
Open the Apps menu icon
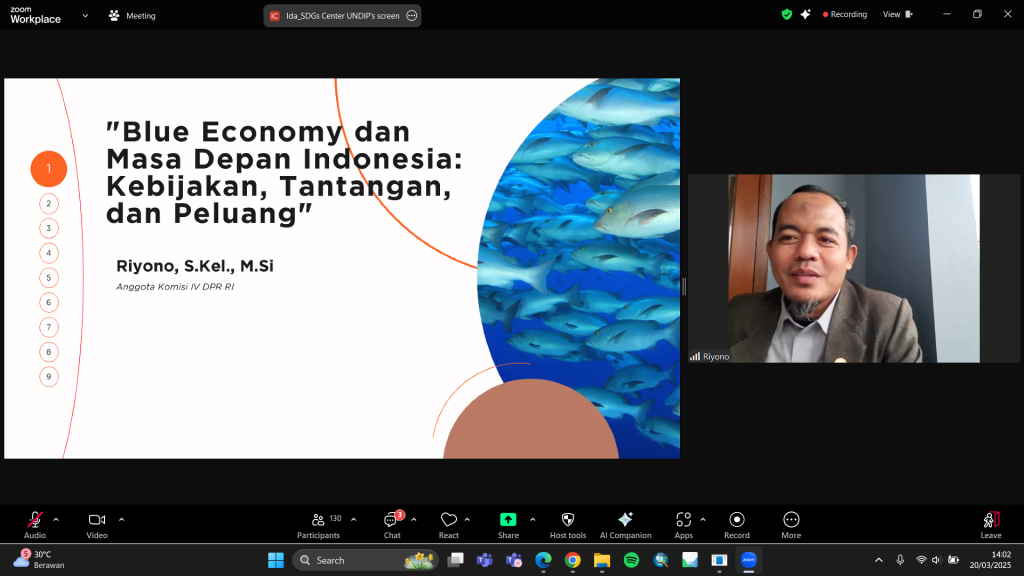(x=683, y=520)
